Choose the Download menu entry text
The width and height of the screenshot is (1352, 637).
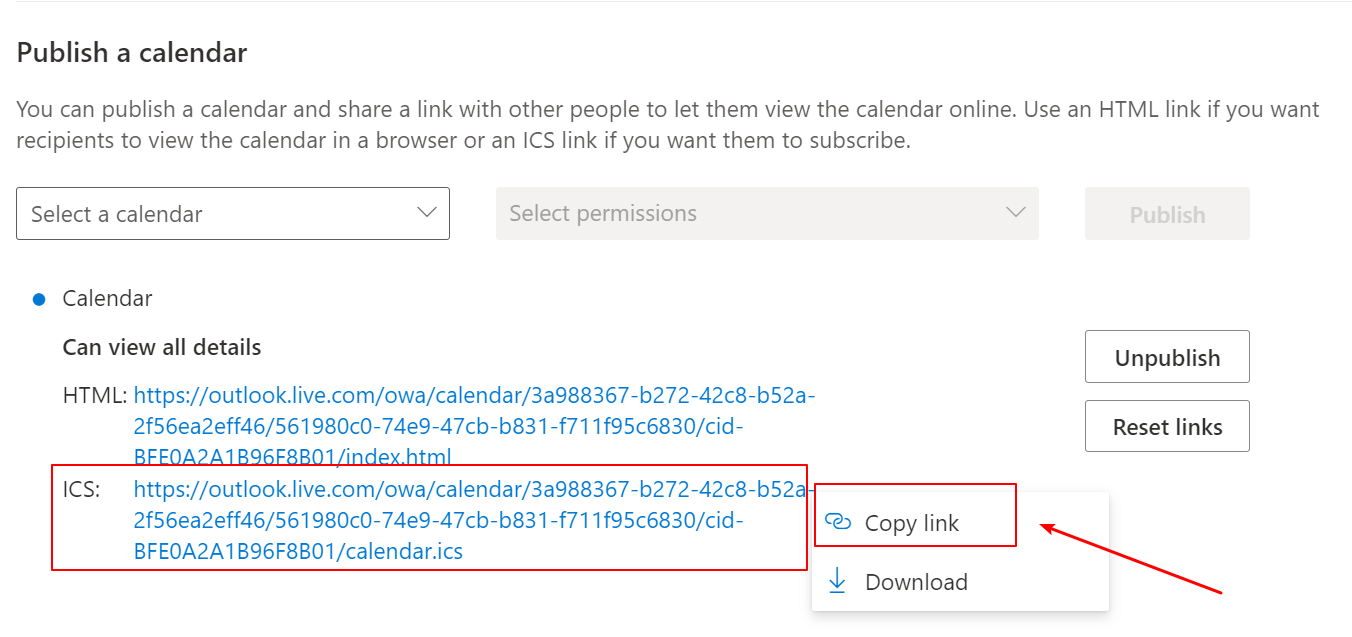coord(916,582)
